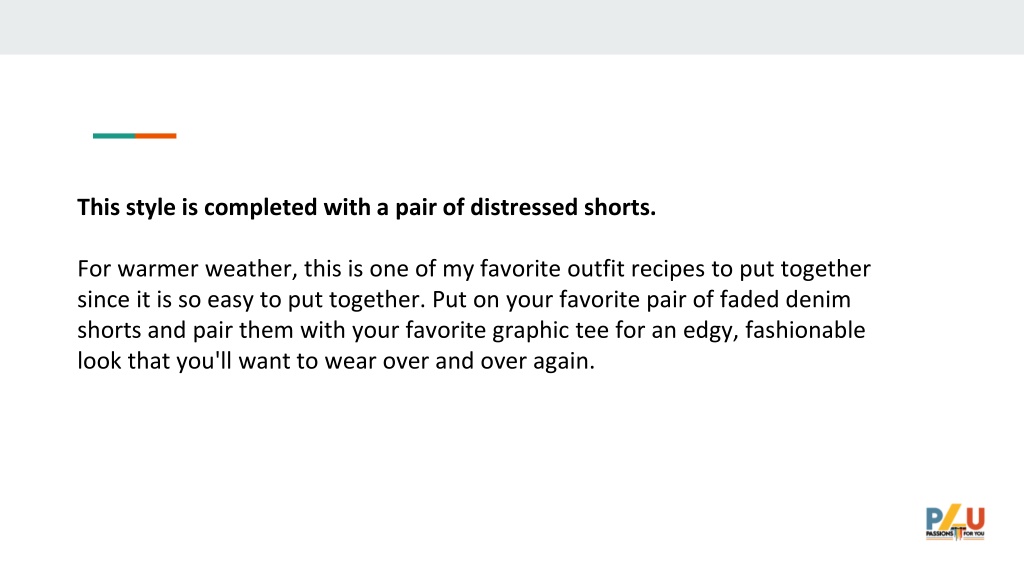Click the words 'outfit recipes' in paragraph

(635, 269)
